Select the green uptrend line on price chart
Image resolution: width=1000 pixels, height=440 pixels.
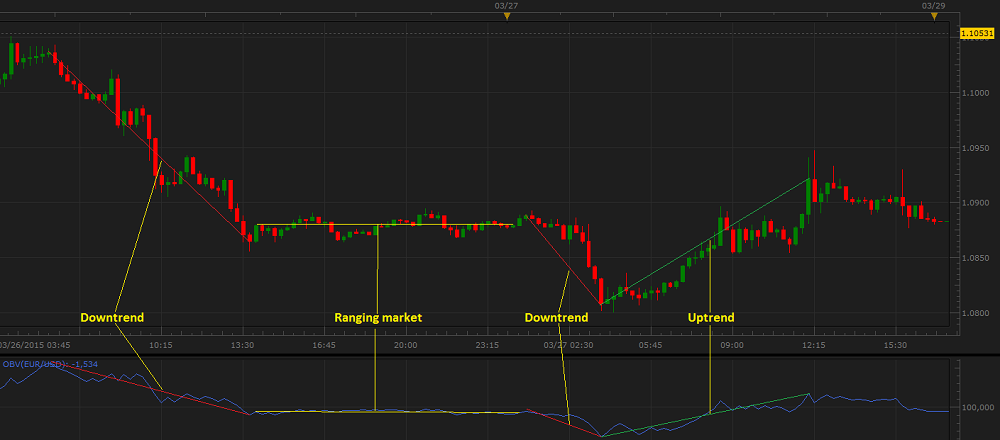pyautogui.click(x=705, y=242)
